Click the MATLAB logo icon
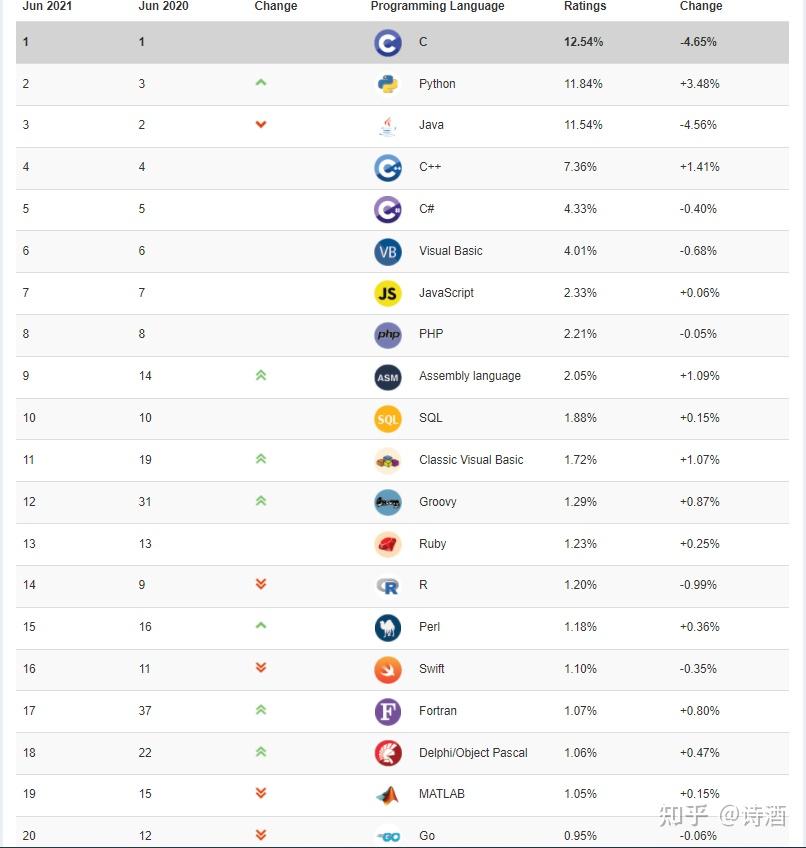 tap(388, 795)
